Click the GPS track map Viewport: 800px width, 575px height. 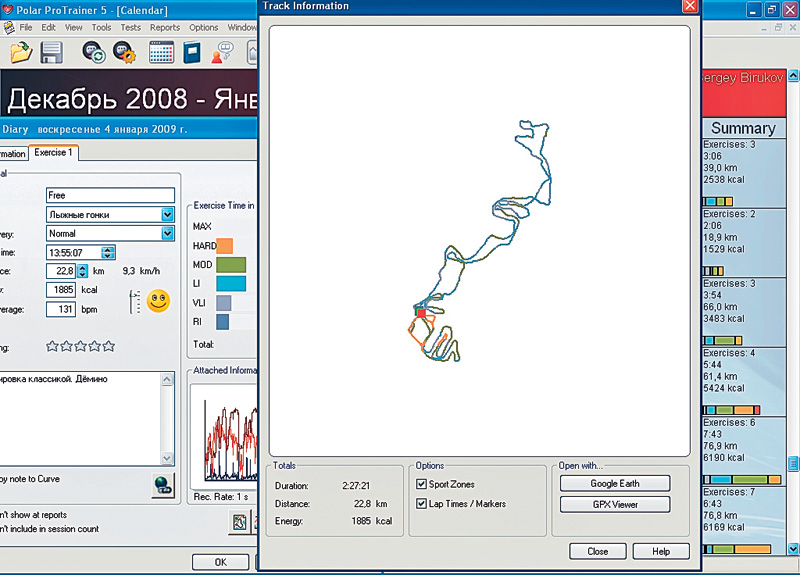point(480,241)
